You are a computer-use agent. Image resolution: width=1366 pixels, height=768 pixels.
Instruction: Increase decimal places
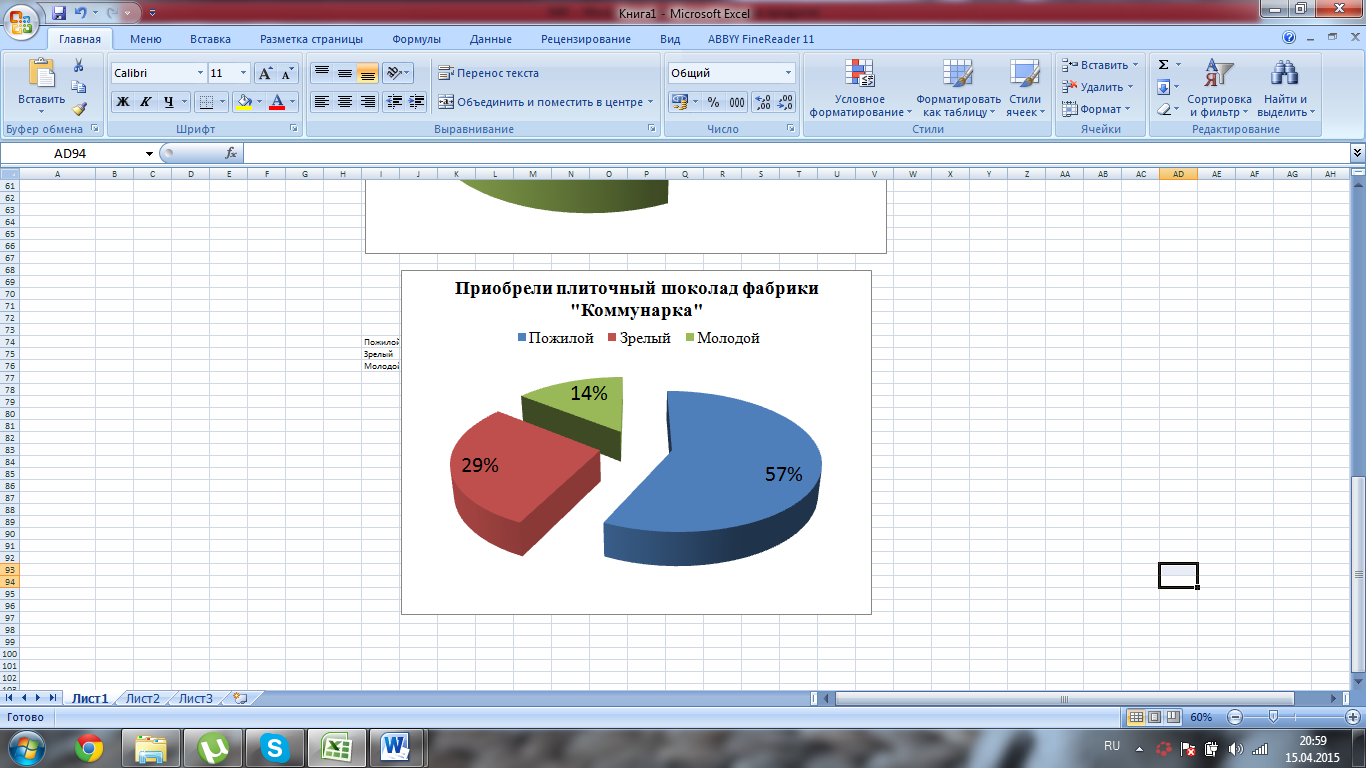pyautogui.click(x=762, y=102)
